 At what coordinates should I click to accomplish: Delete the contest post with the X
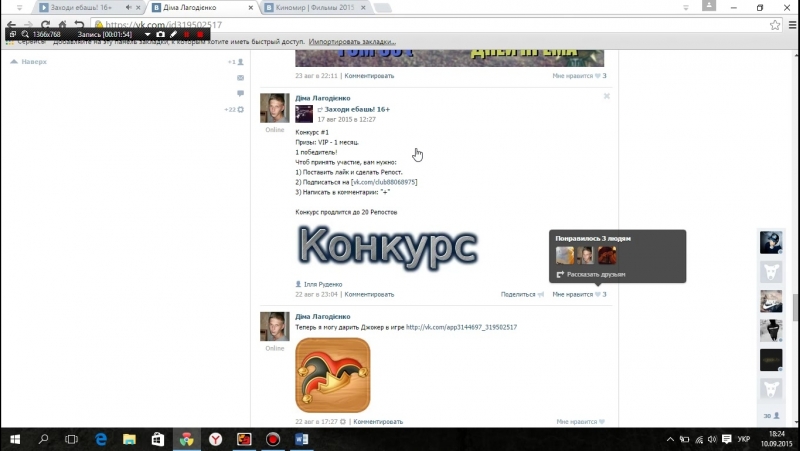607,96
